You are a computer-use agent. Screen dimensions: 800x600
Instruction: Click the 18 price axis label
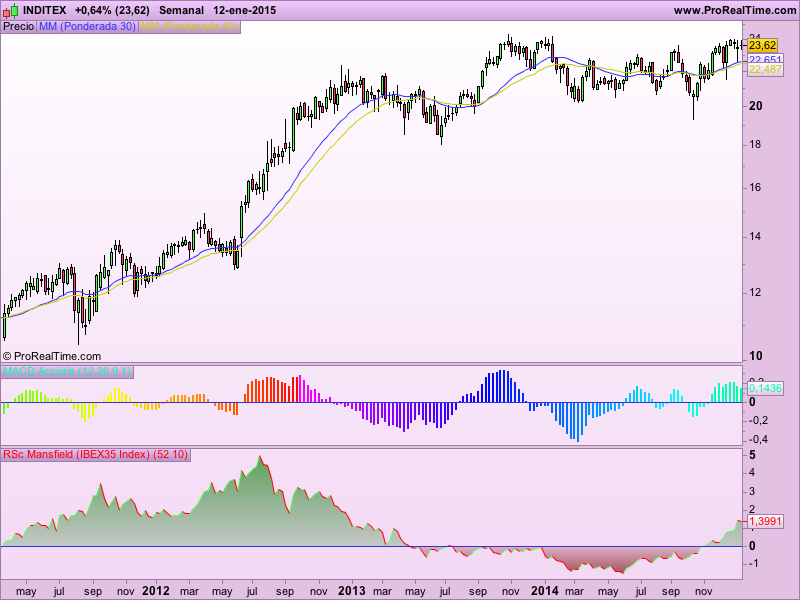755,144
